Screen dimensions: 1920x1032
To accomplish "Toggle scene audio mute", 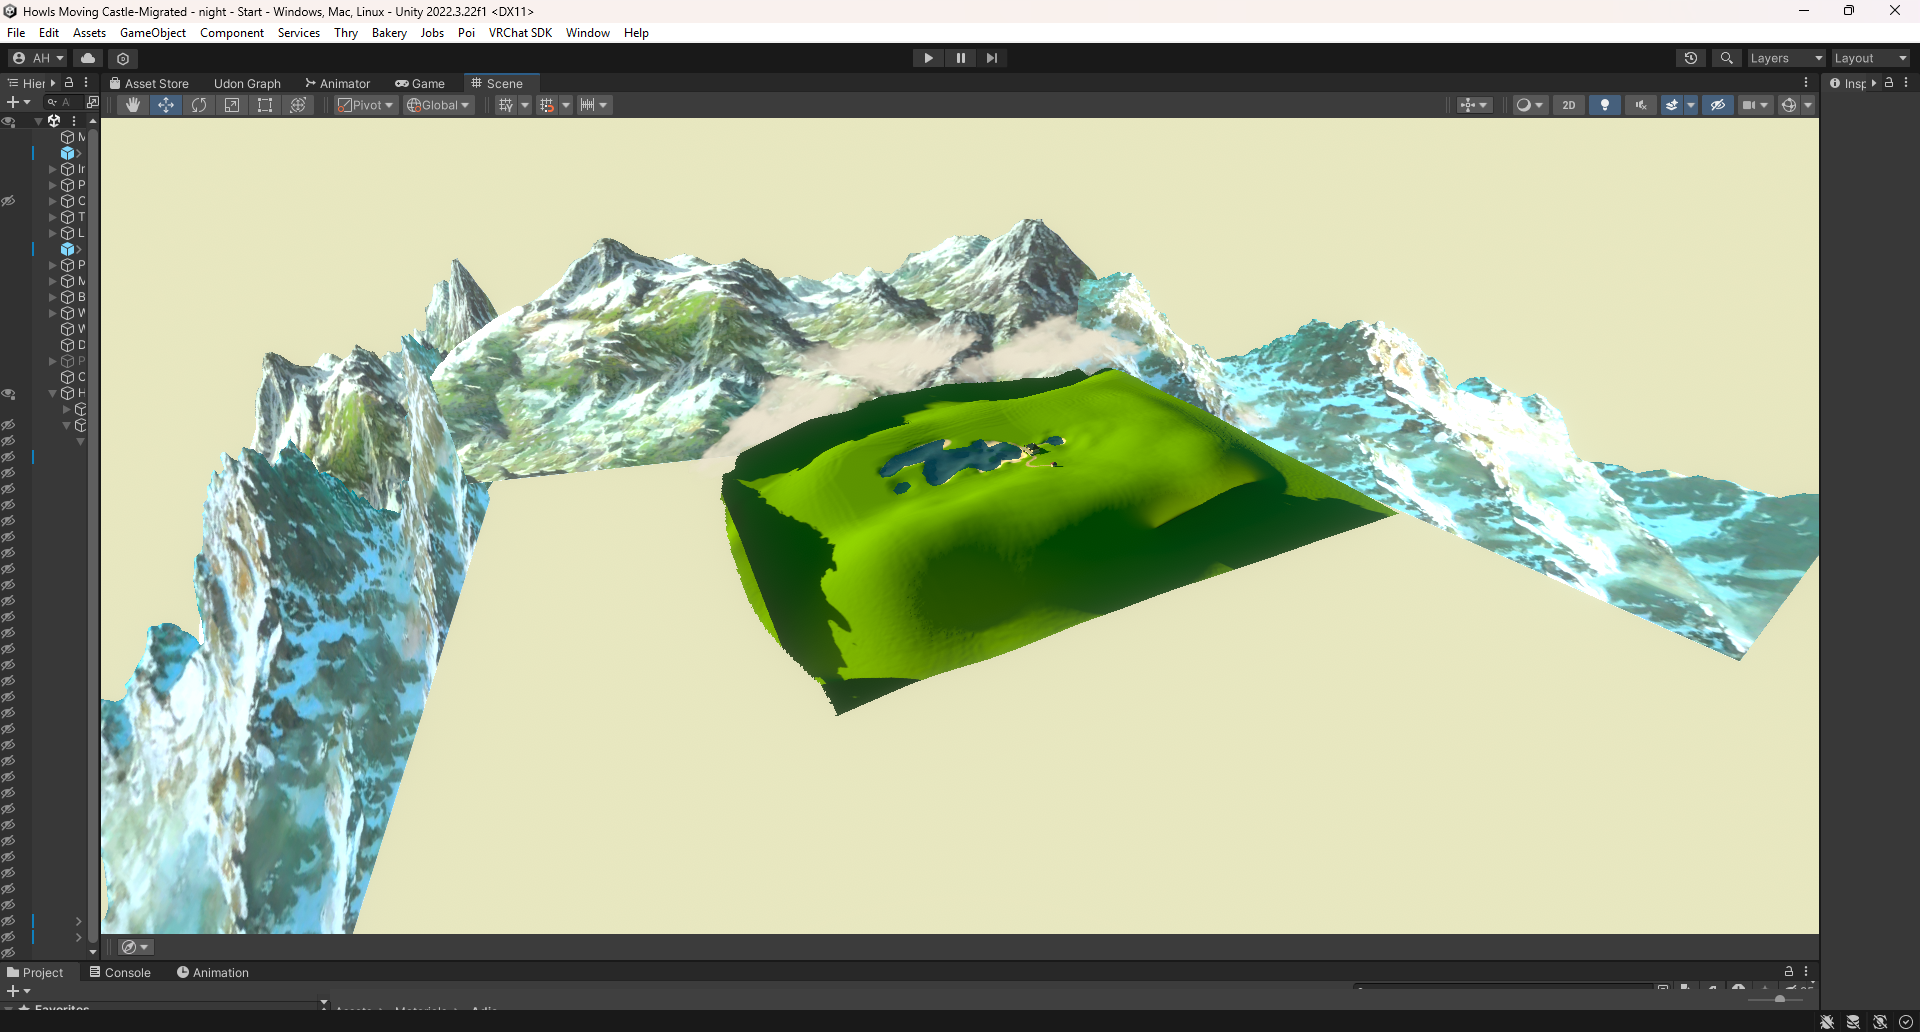I will pyautogui.click(x=1641, y=105).
